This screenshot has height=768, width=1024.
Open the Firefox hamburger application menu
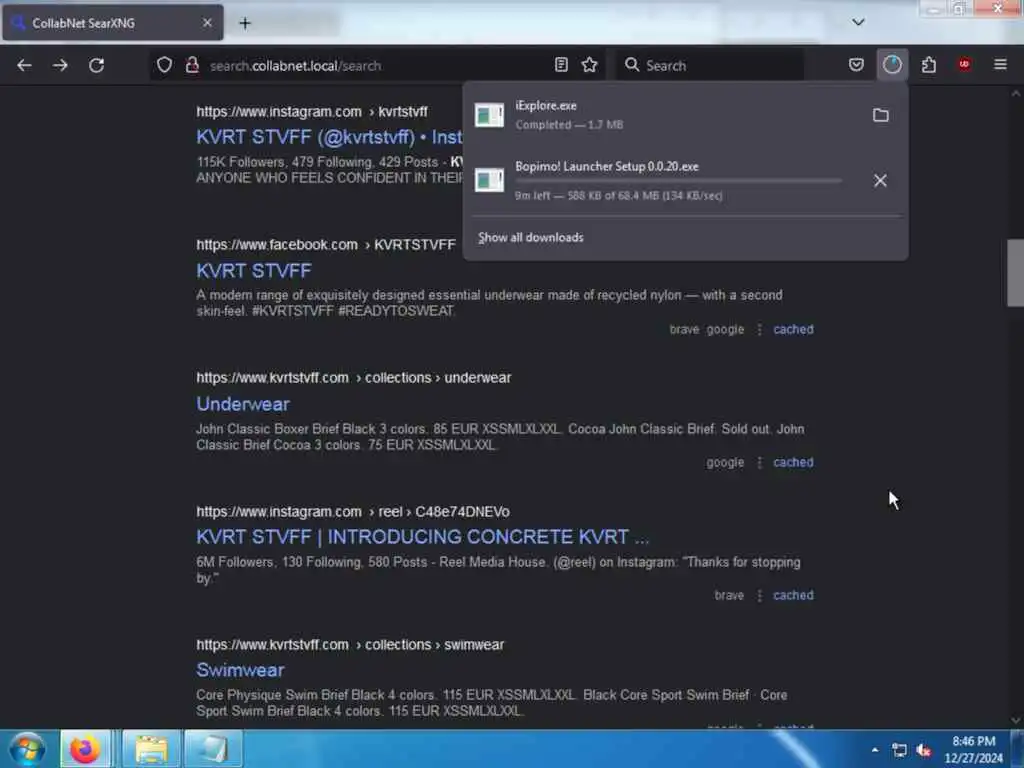point(1000,64)
